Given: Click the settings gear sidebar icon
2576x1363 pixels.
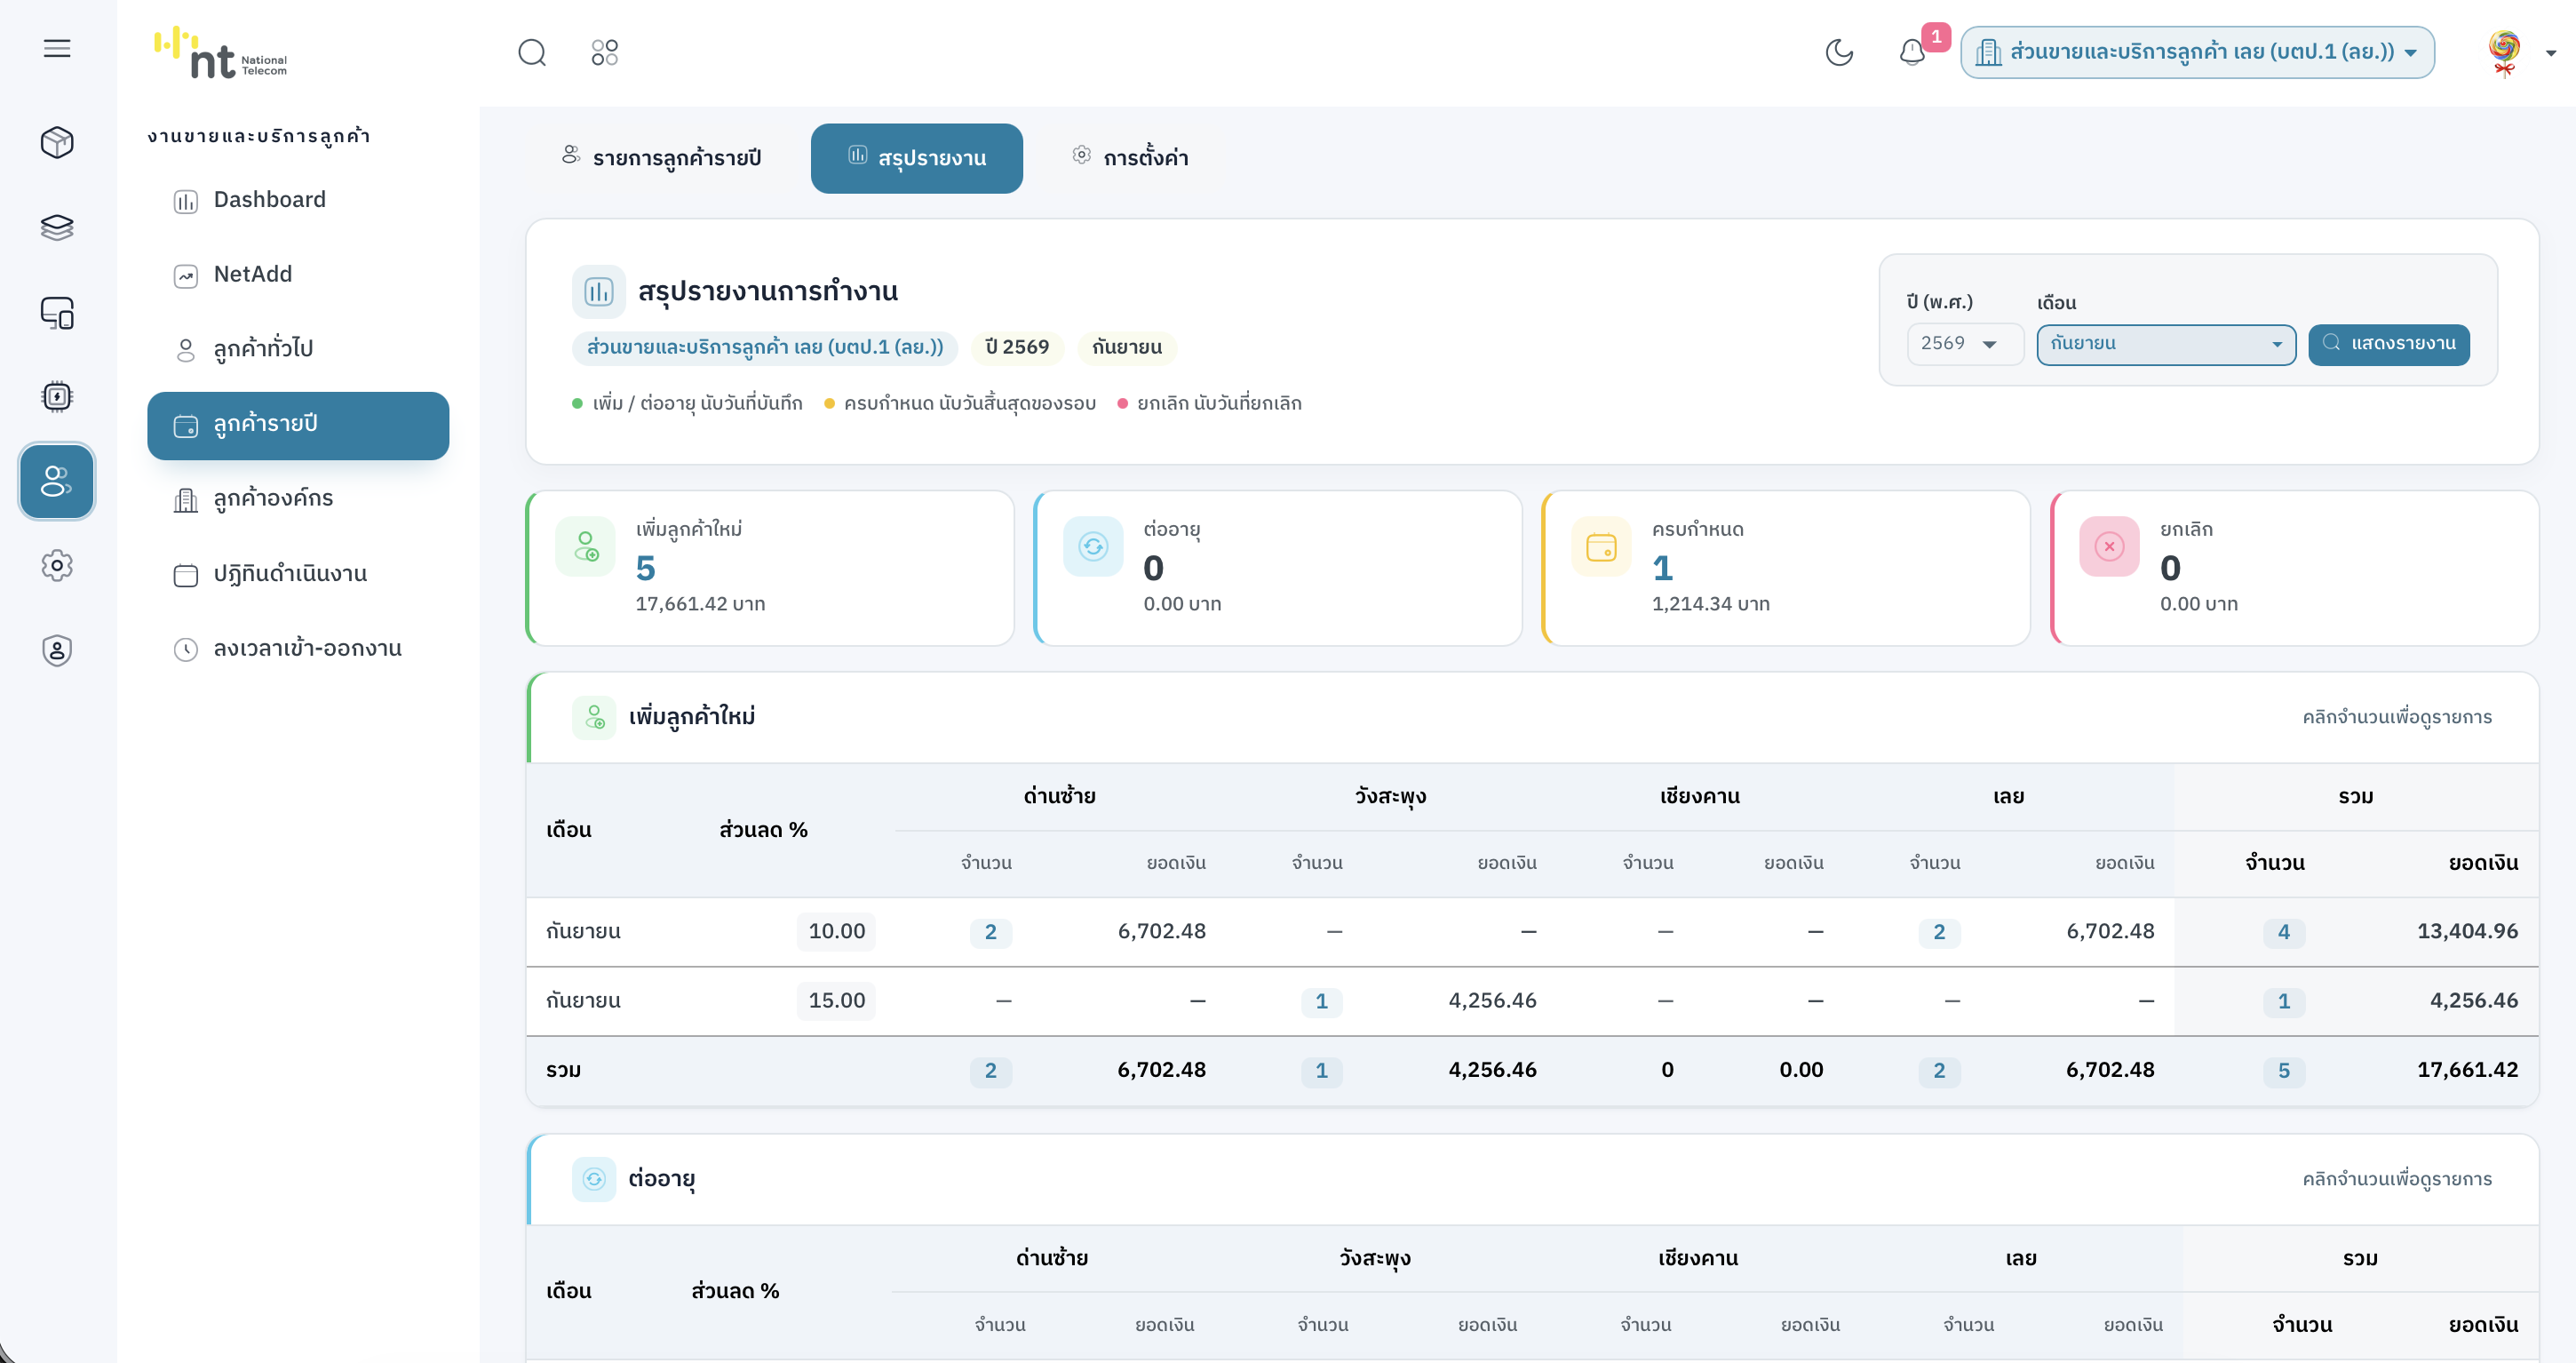Looking at the screenshot, I should [57, 566].
